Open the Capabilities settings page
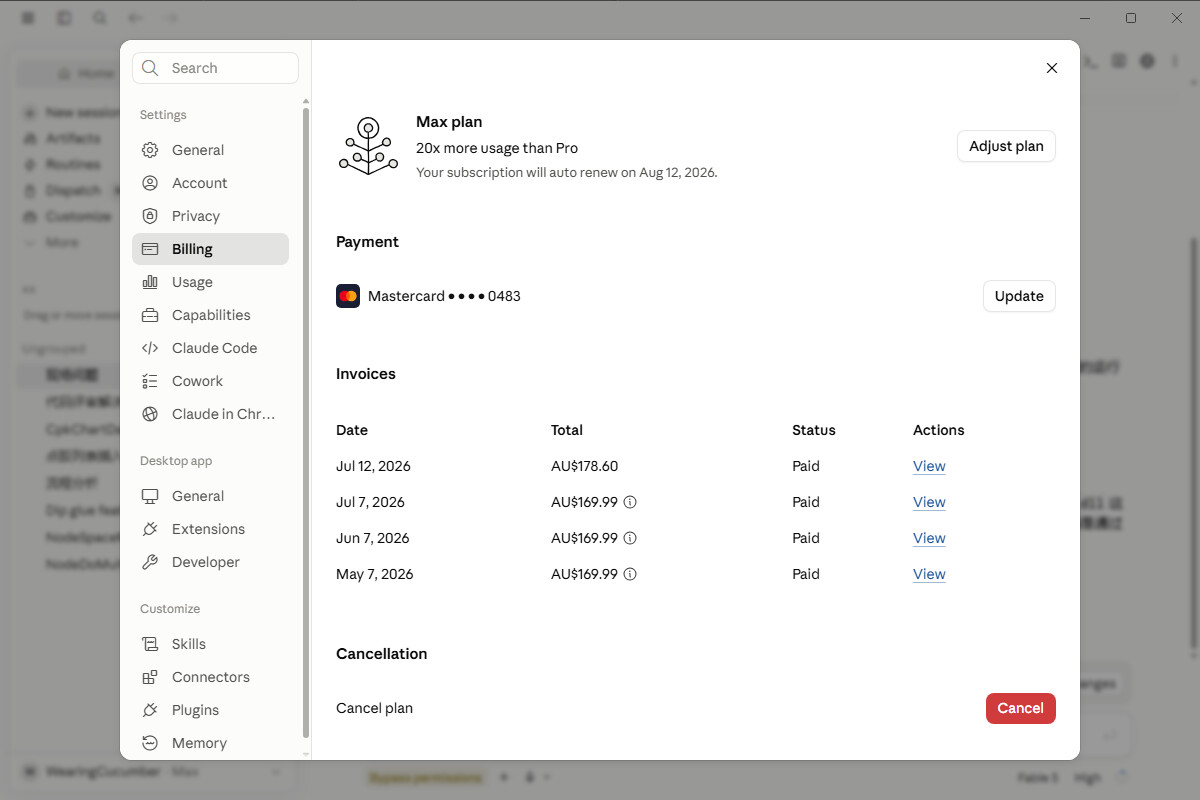The height and width of the screenshot is (800, 1200). point(210,315)
